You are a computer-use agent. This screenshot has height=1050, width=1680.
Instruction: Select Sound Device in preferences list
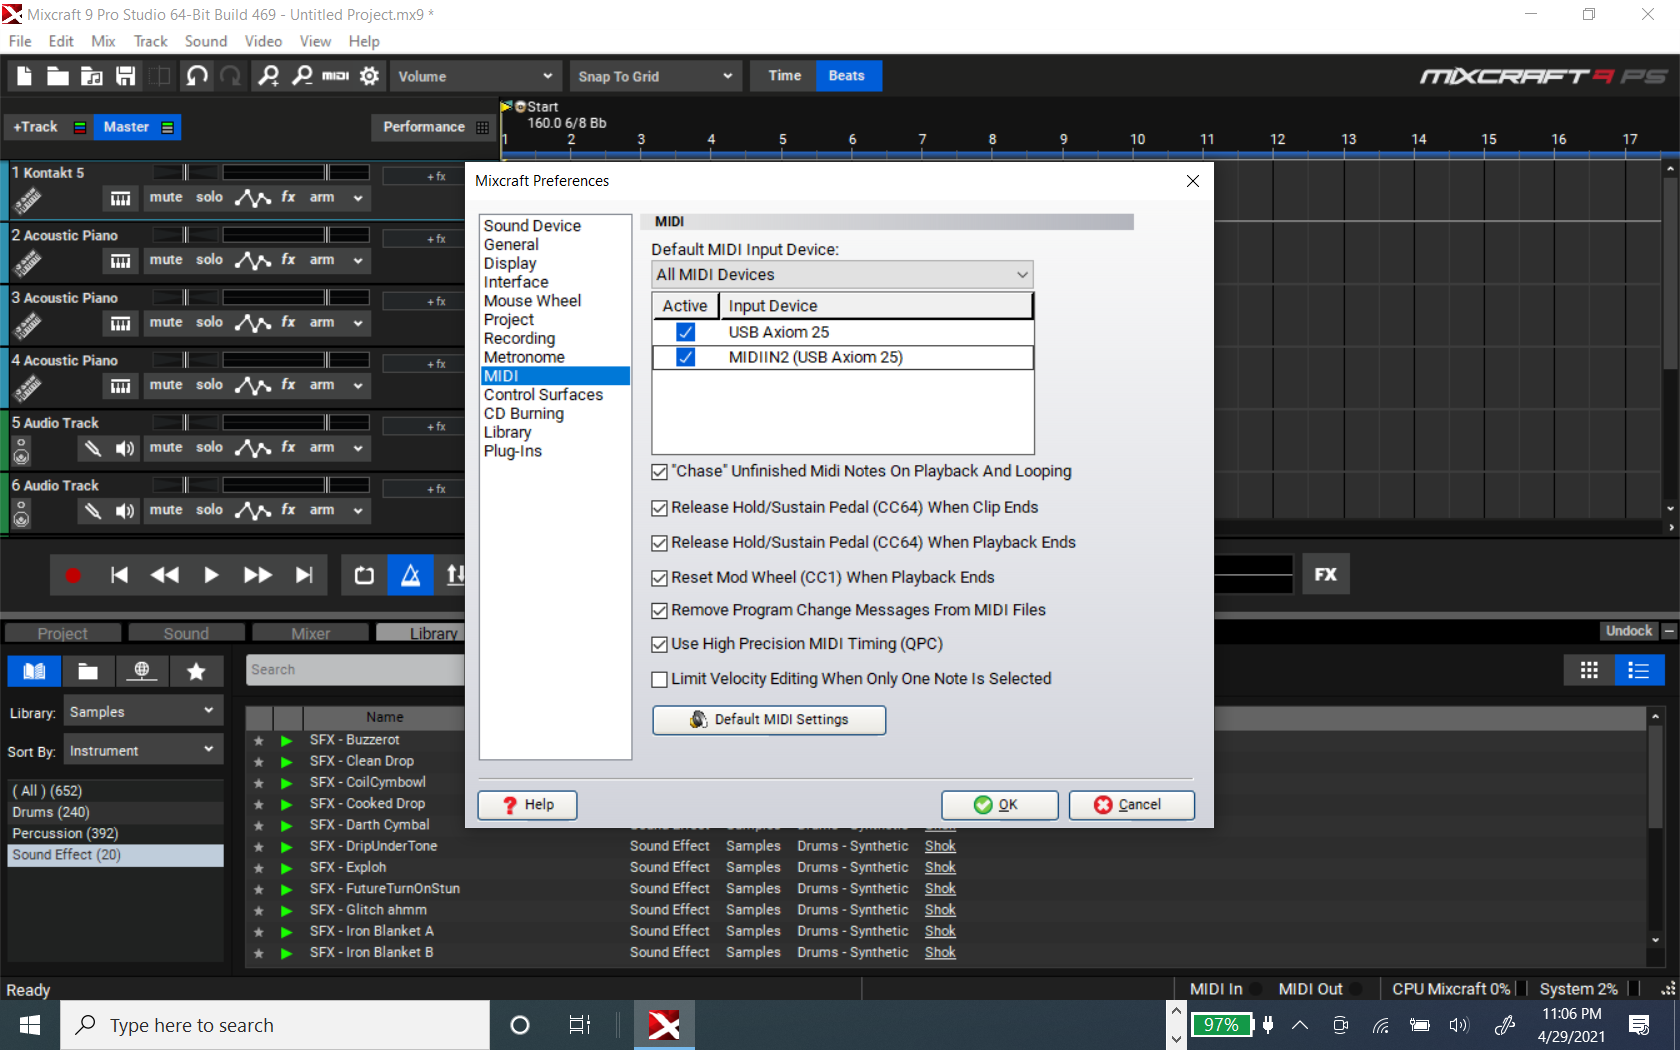(532, 226)
